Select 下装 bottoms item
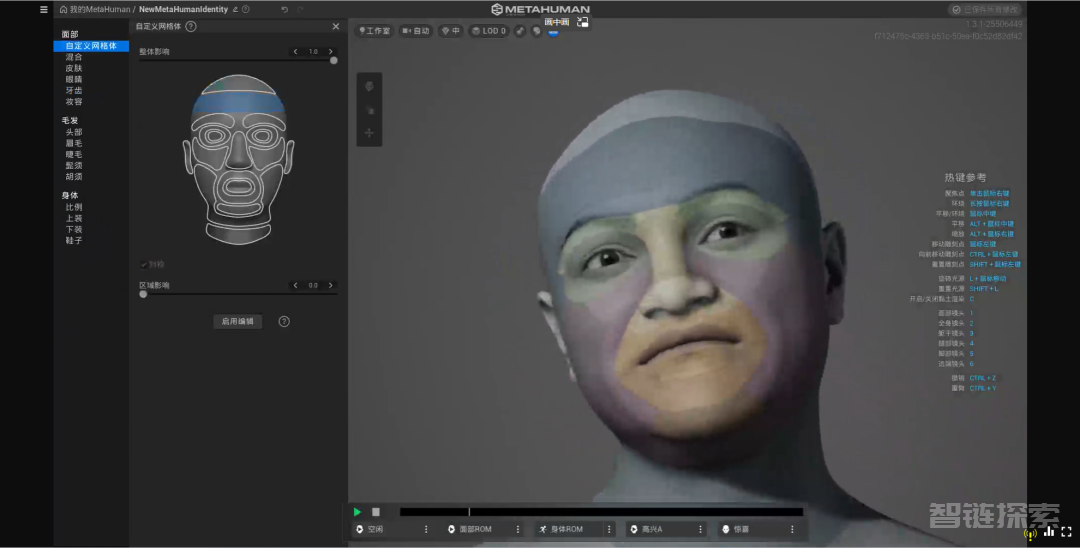This screenshot has height=548, width=1080. 74,229
